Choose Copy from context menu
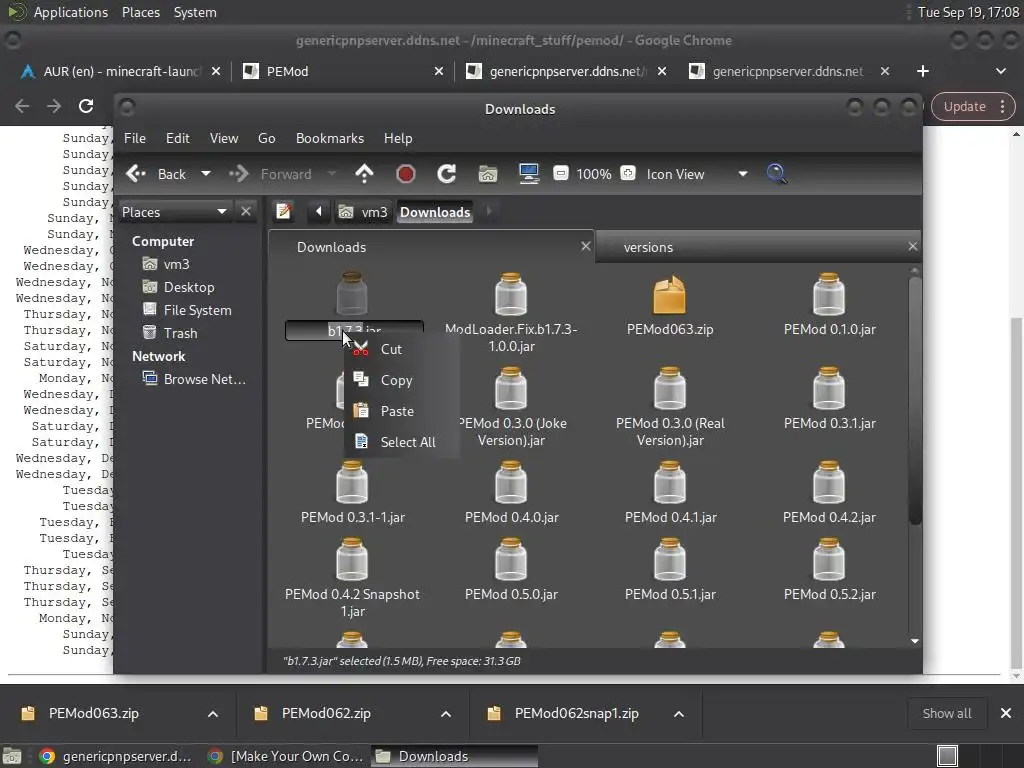 pyautogui.click(x=402, y=380)
